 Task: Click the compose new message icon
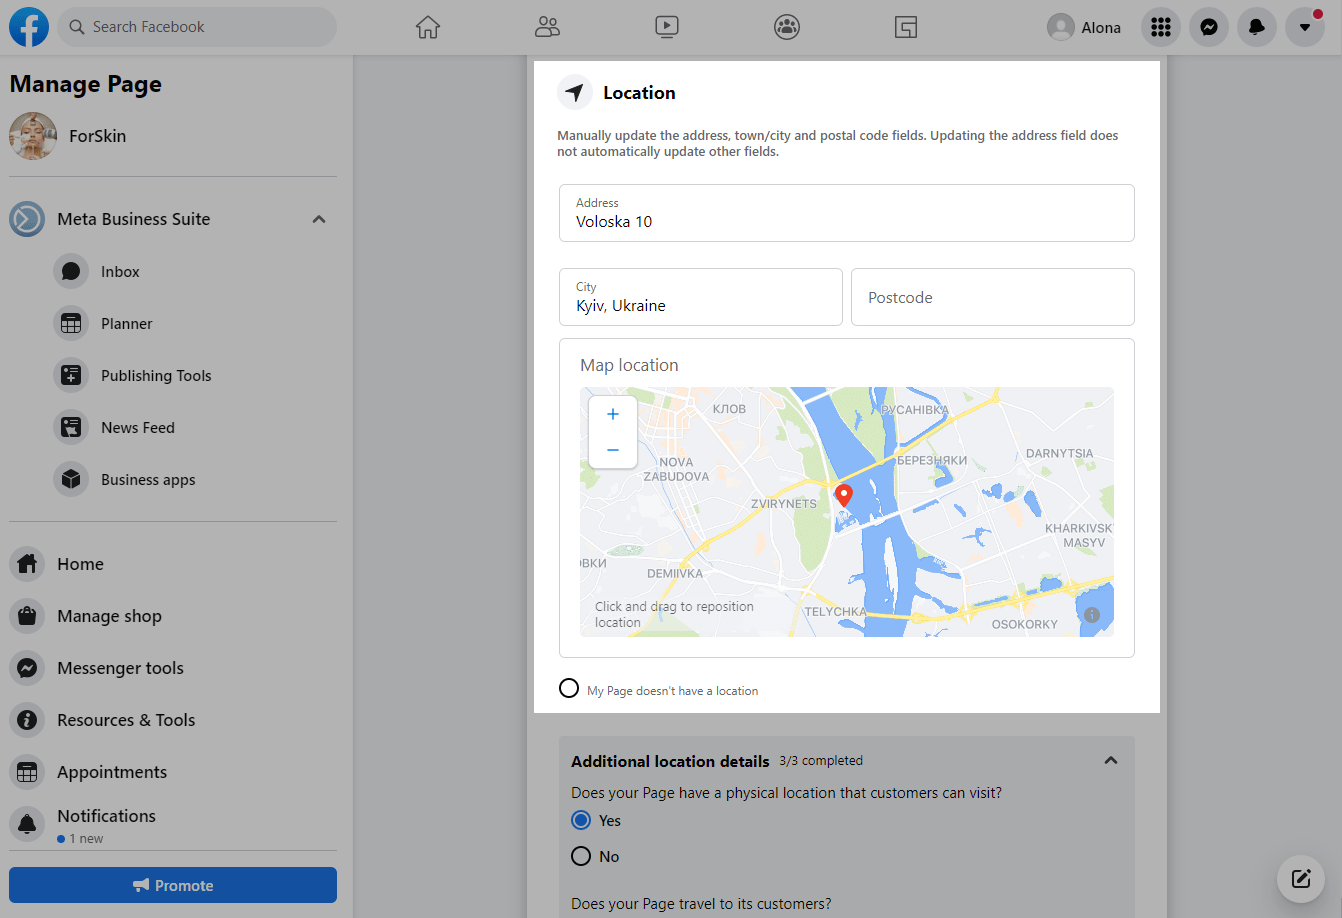(x=1301, y=879)
